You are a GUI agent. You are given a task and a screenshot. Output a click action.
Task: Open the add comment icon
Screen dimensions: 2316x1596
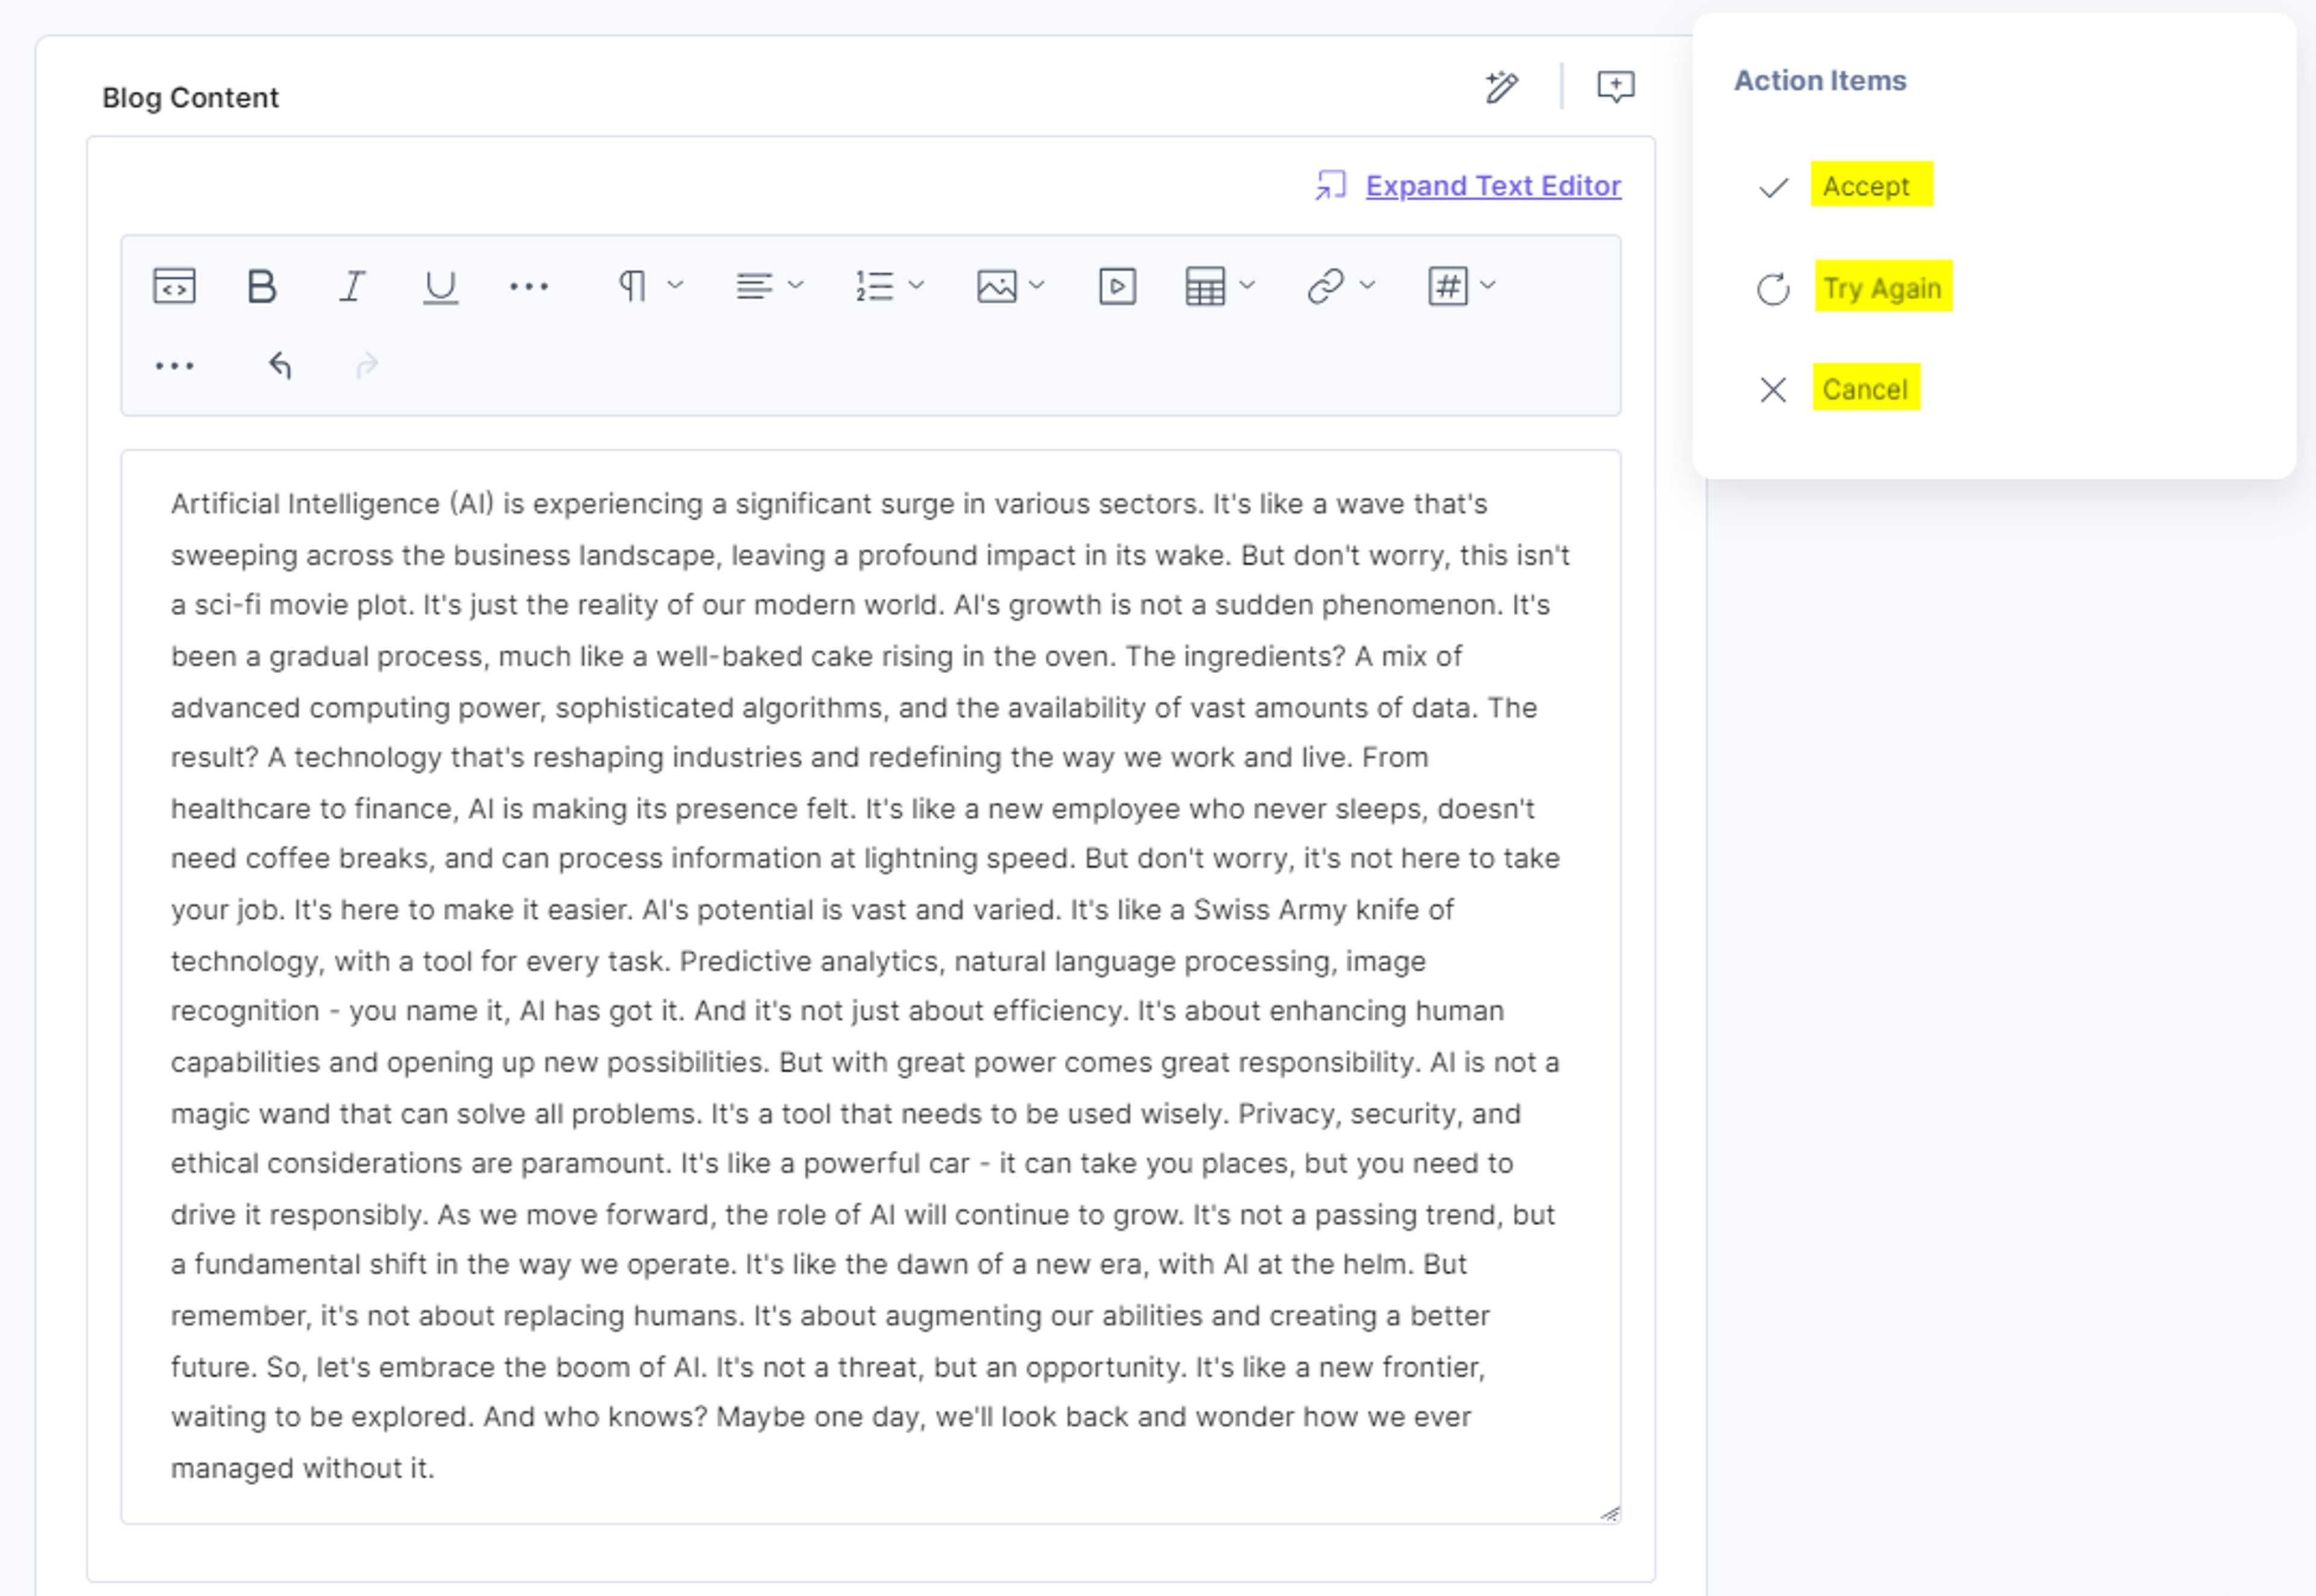tap(1615, 88)
